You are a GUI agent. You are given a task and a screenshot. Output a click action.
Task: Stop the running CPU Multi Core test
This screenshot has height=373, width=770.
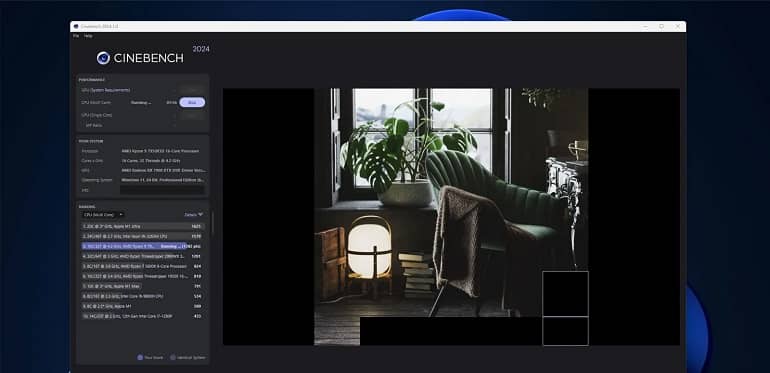click(x=192, y=103)
